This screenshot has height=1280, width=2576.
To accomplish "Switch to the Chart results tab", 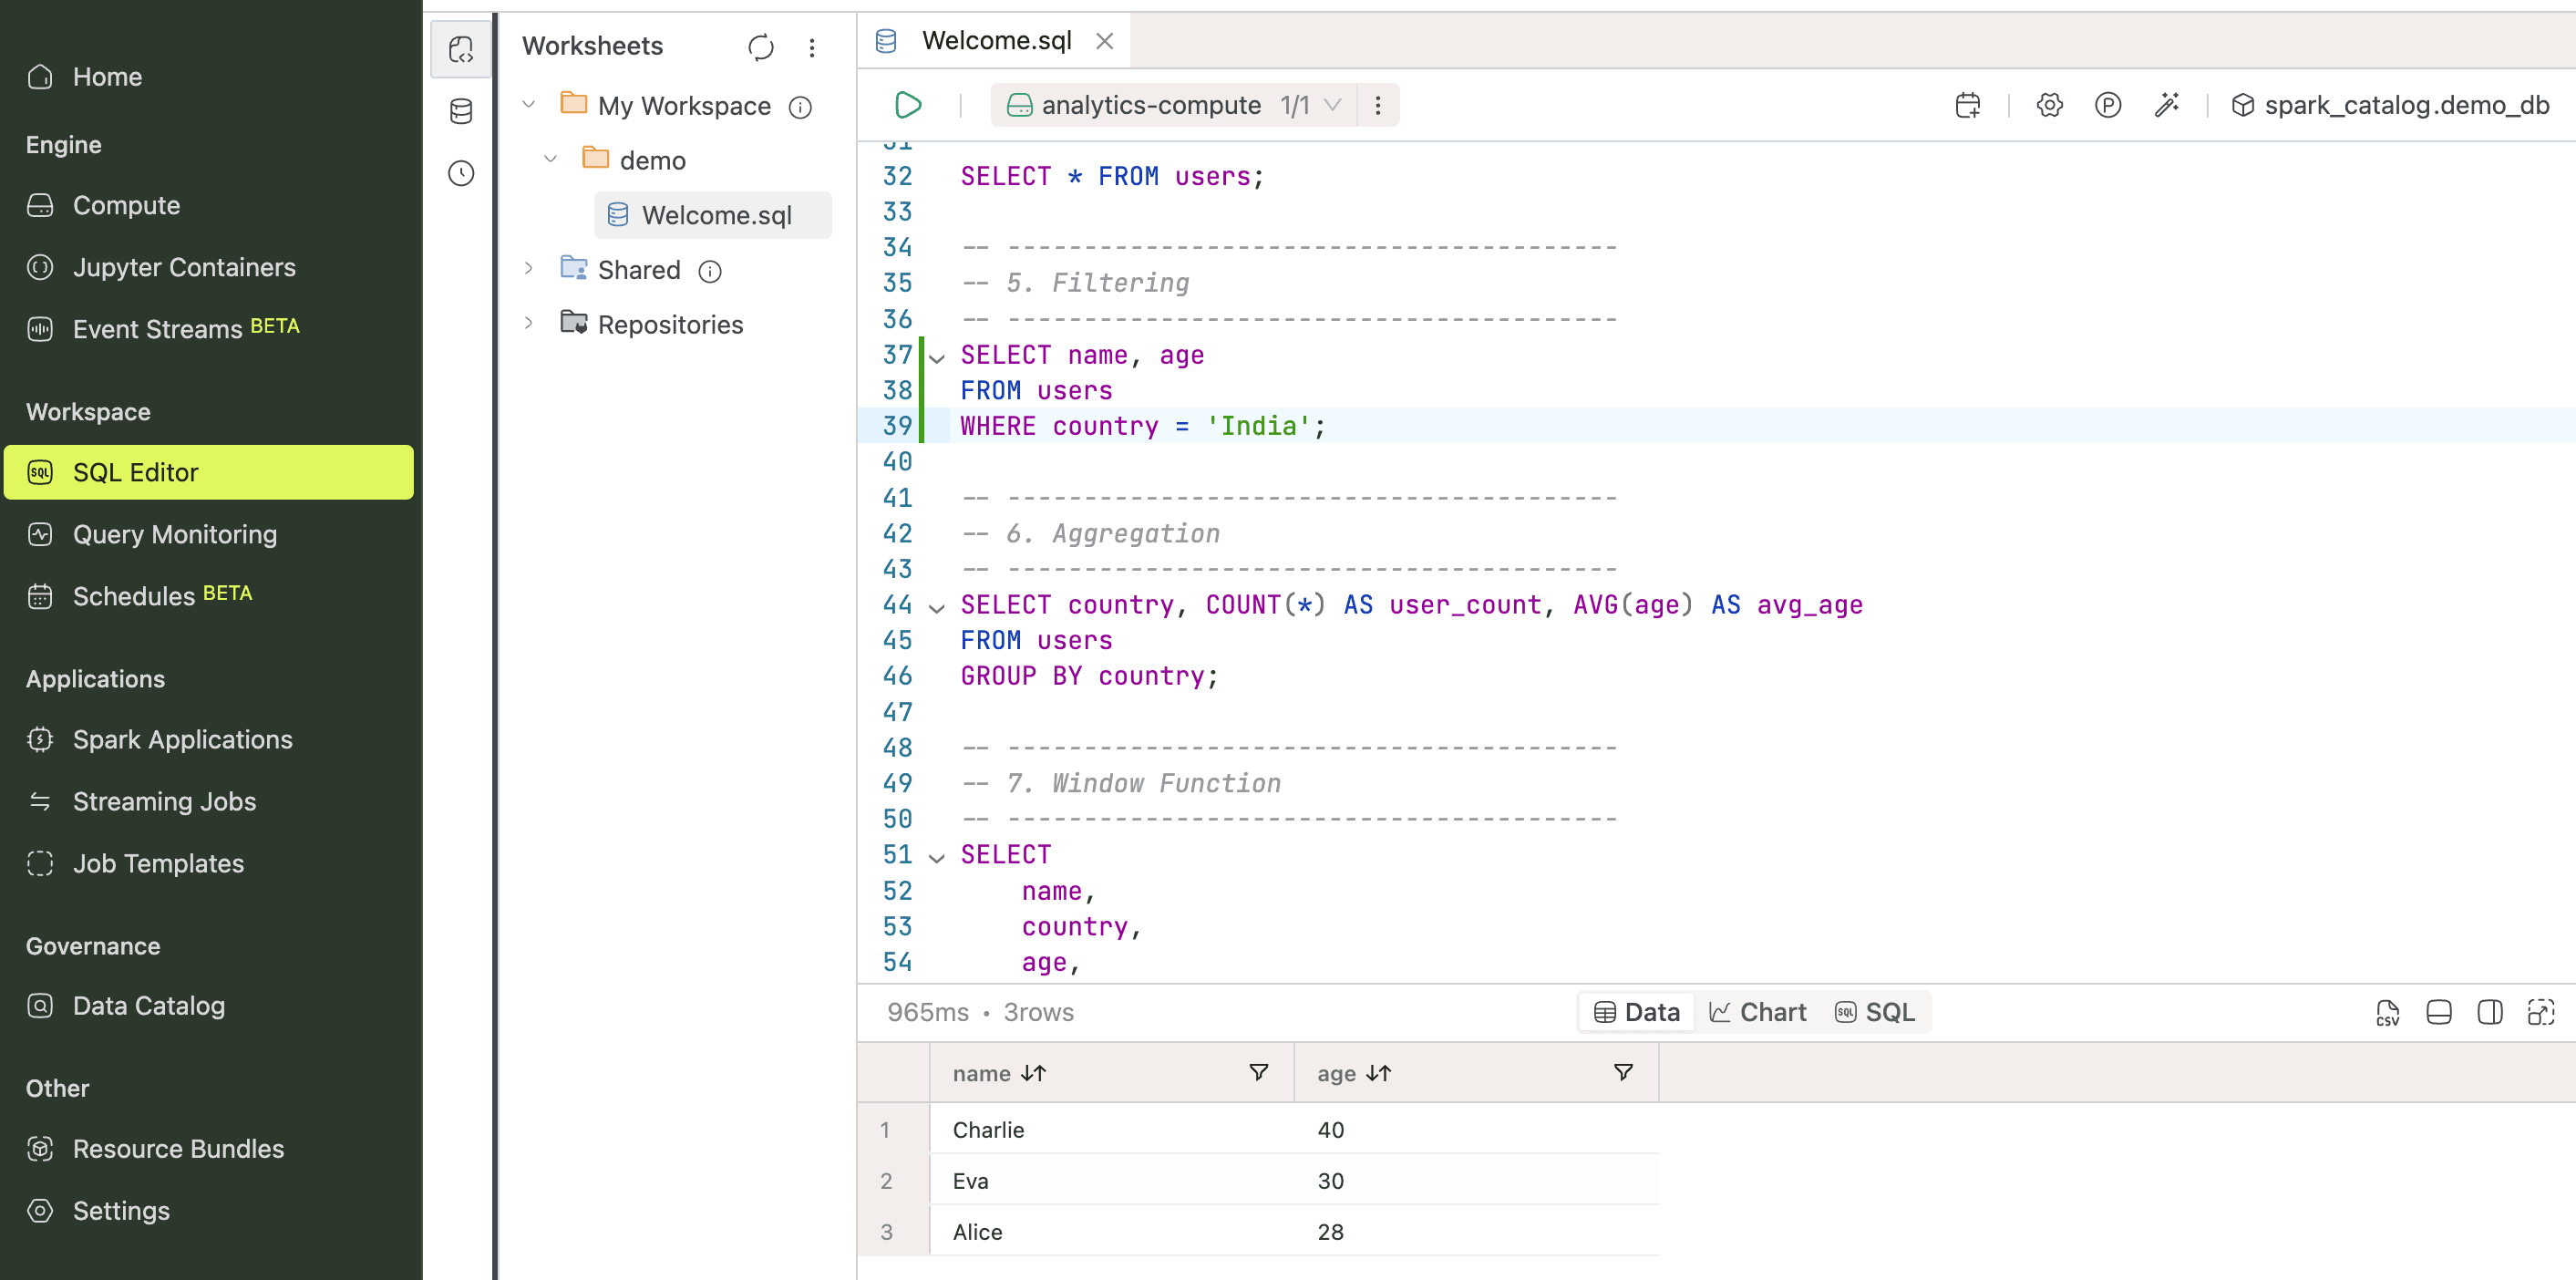I will pos(1757,1012).
